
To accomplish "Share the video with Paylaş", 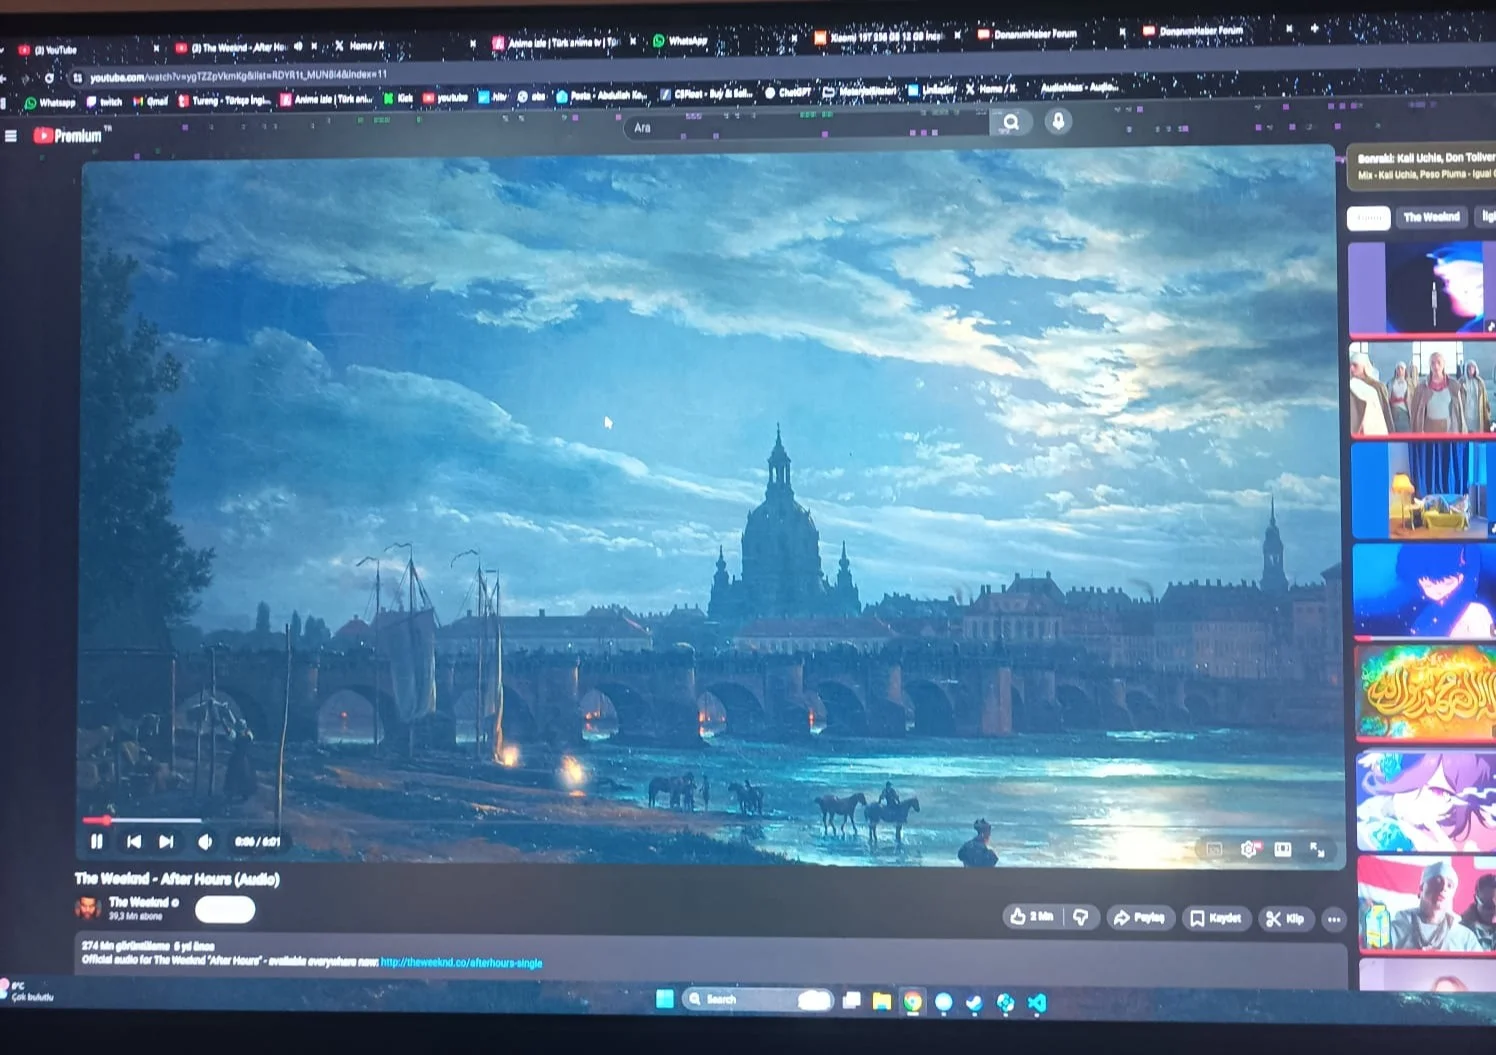I will pyautogui.click(x=1139, y=917).
